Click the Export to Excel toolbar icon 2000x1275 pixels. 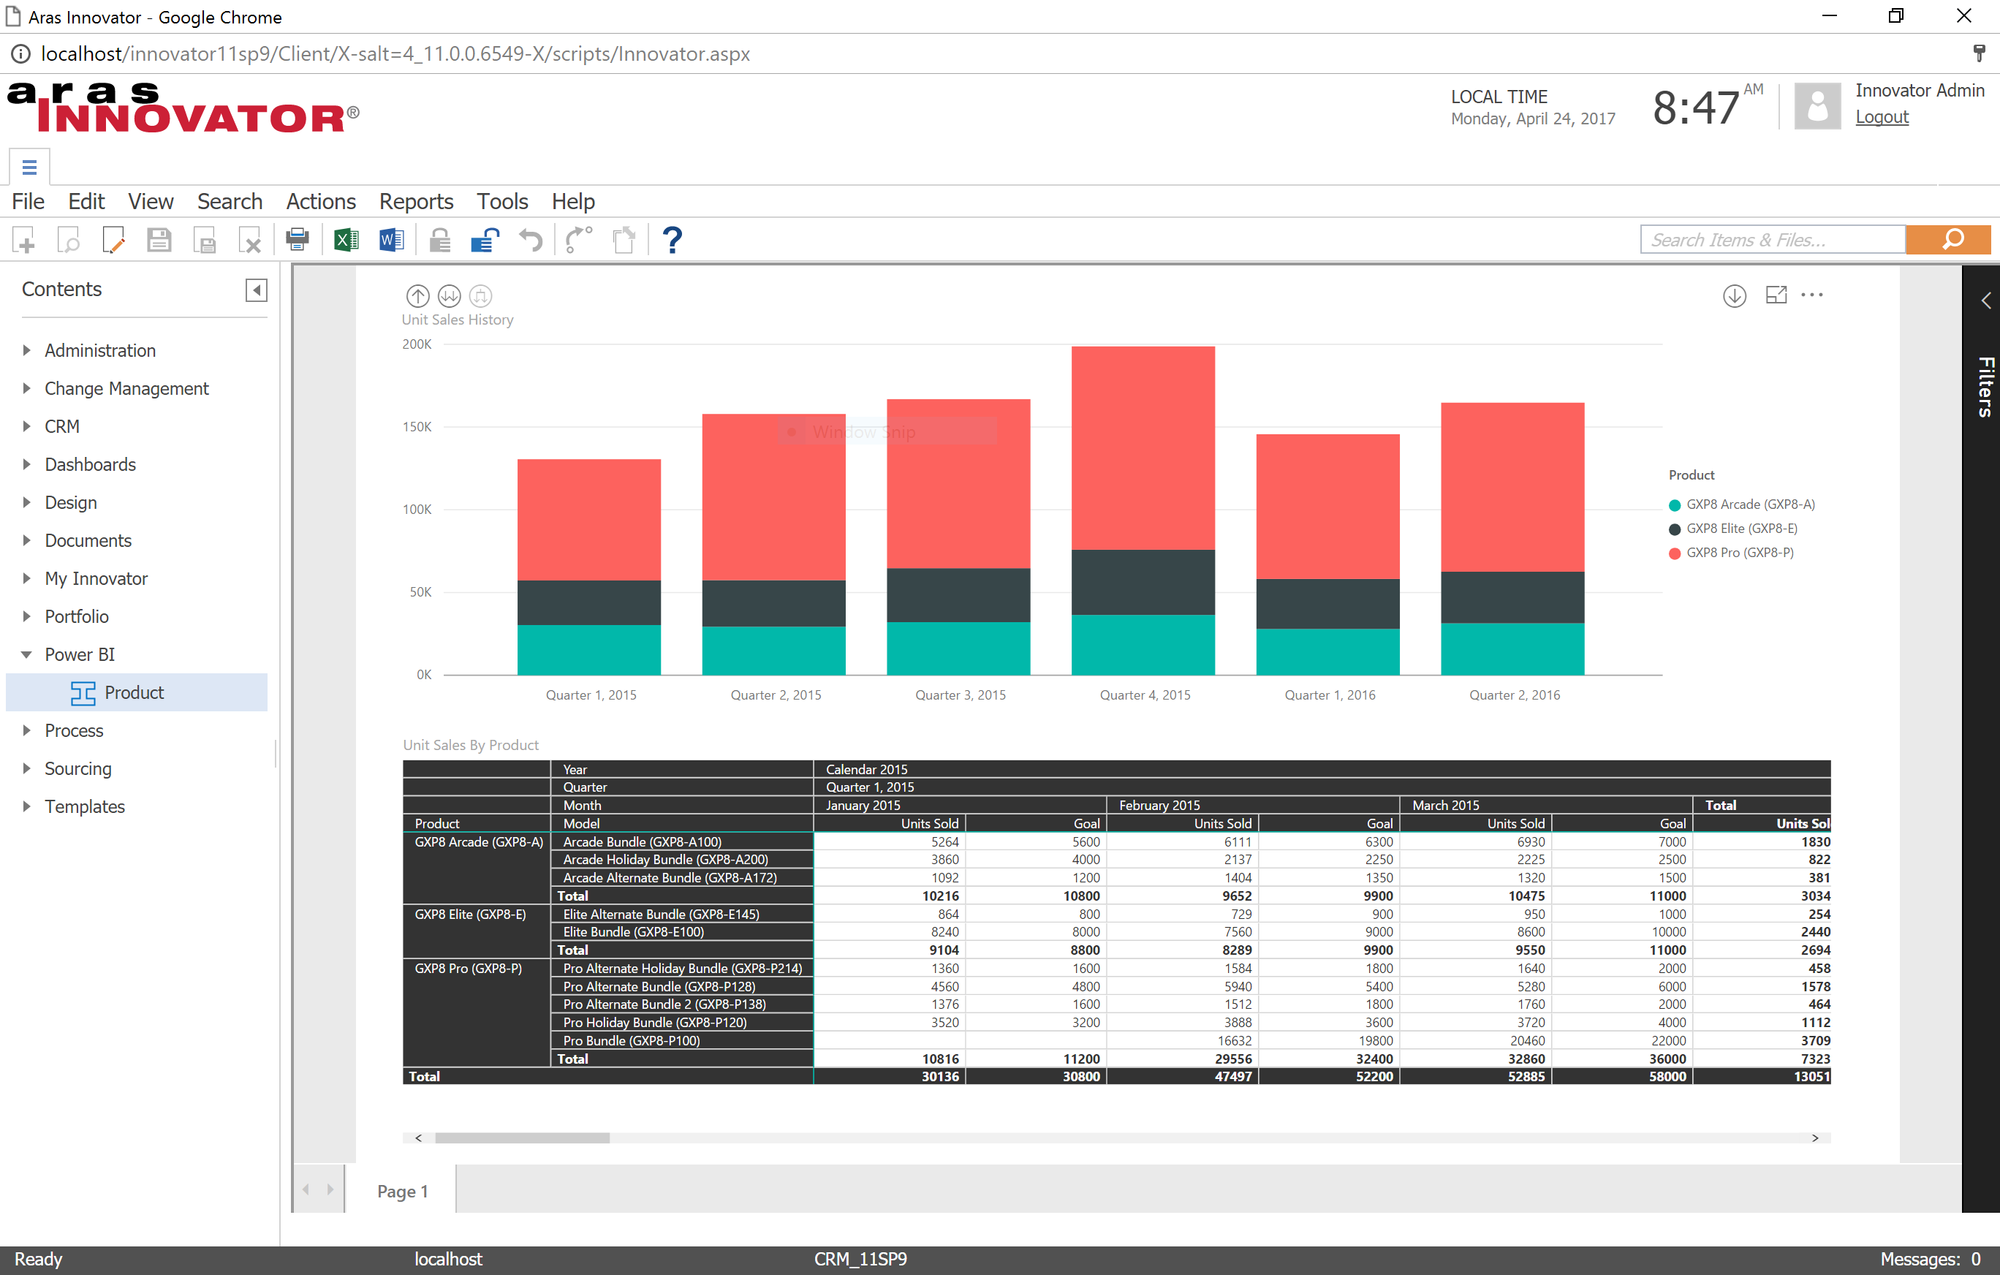(x=346, y=240)
